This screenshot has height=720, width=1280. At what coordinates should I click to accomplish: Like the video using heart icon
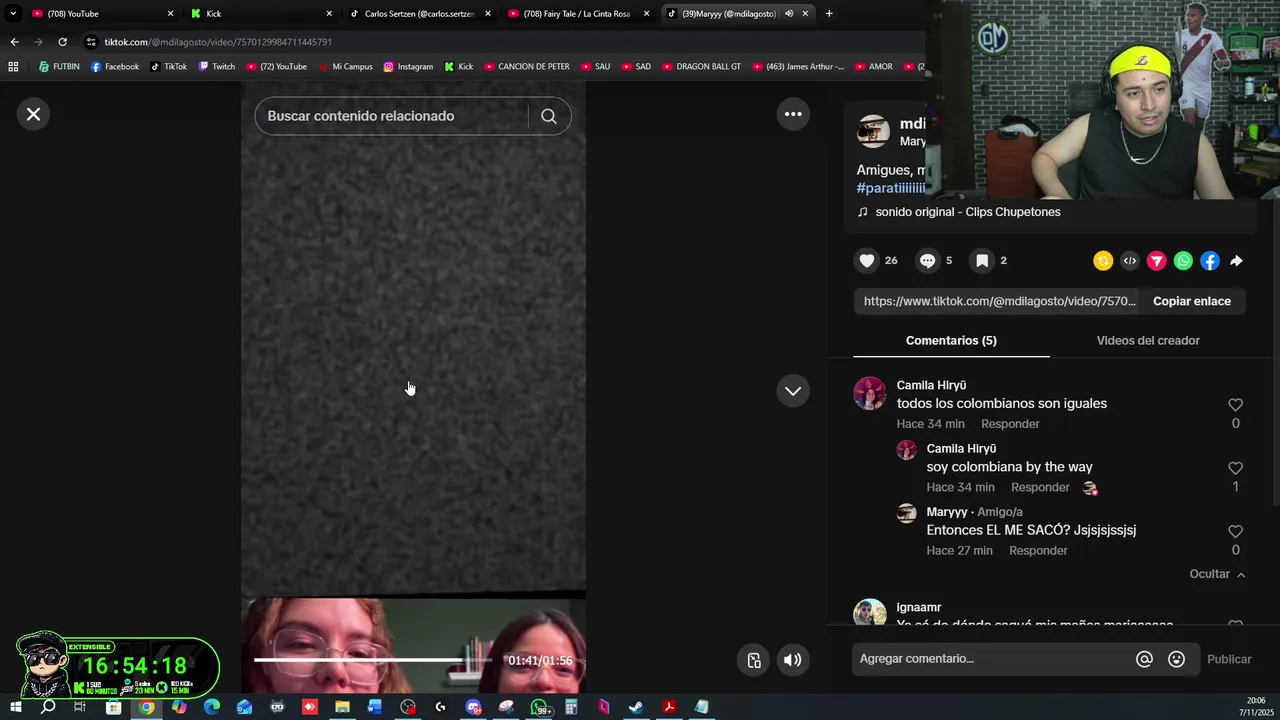(x=867, y=261)
